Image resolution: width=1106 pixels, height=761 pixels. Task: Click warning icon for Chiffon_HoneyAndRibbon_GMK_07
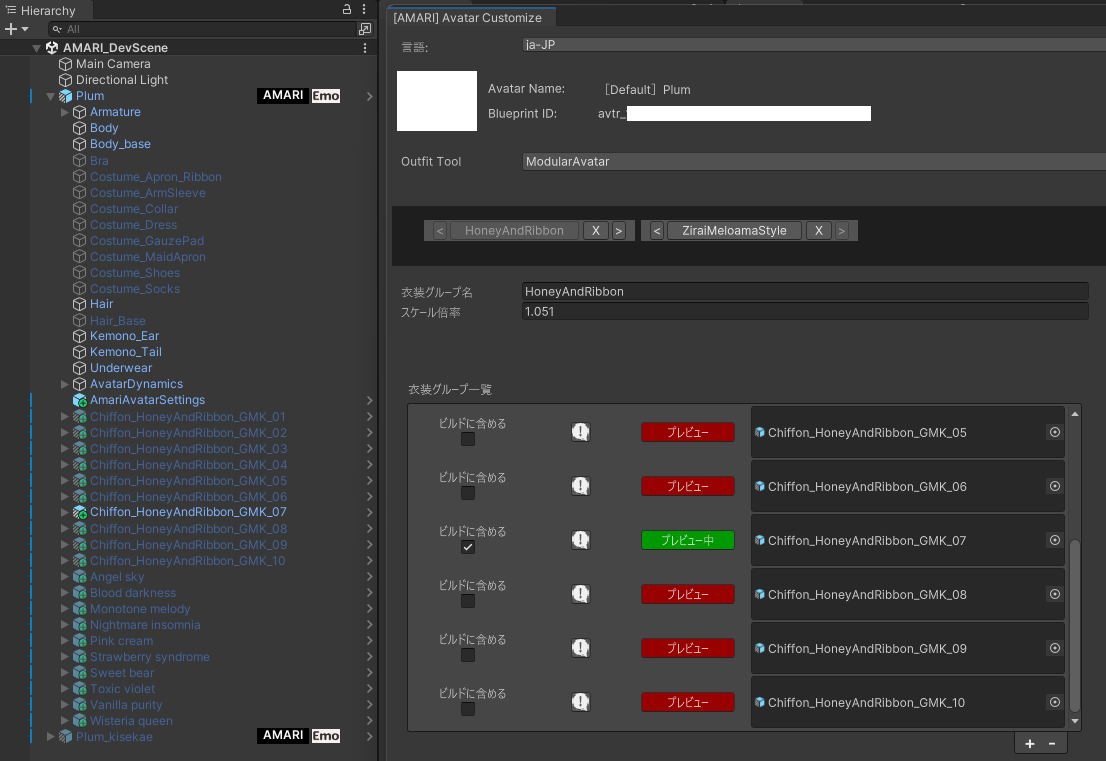point(581,540)
